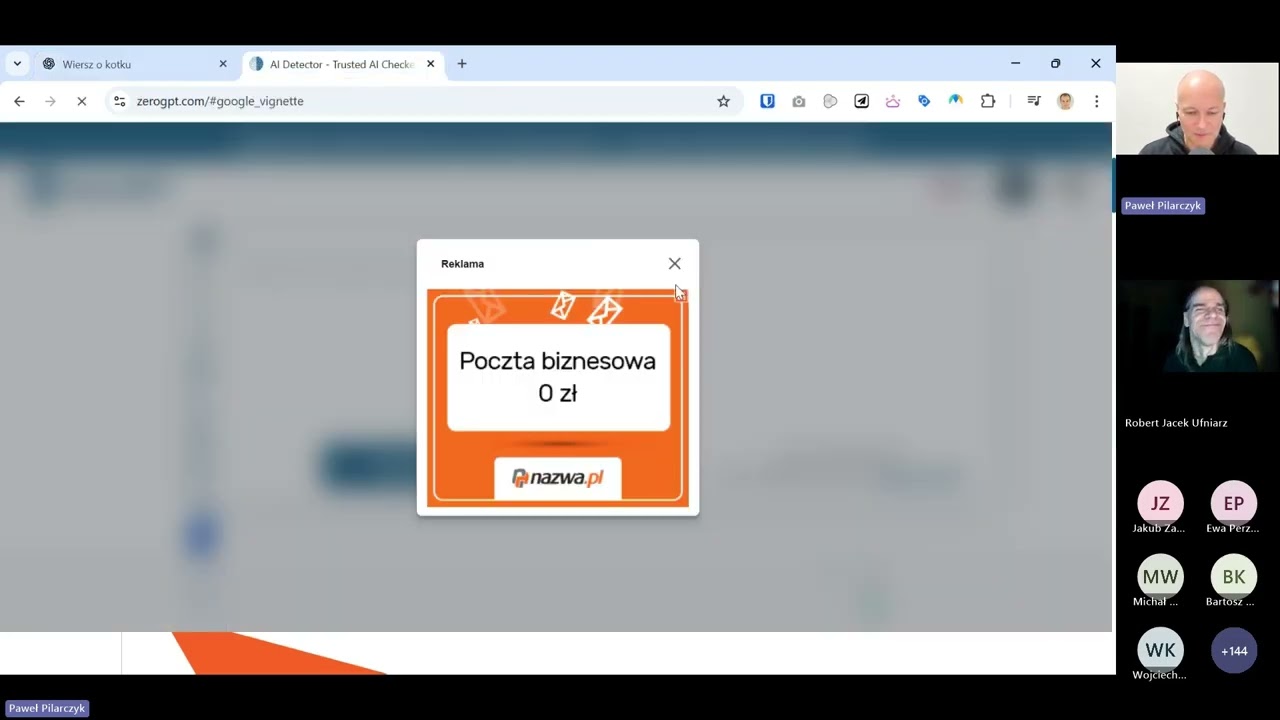Image resolution: width=1280 pixels, height=720 pixels.
Task: Click the Reklama label in popup
Action: tap(462, 264)
